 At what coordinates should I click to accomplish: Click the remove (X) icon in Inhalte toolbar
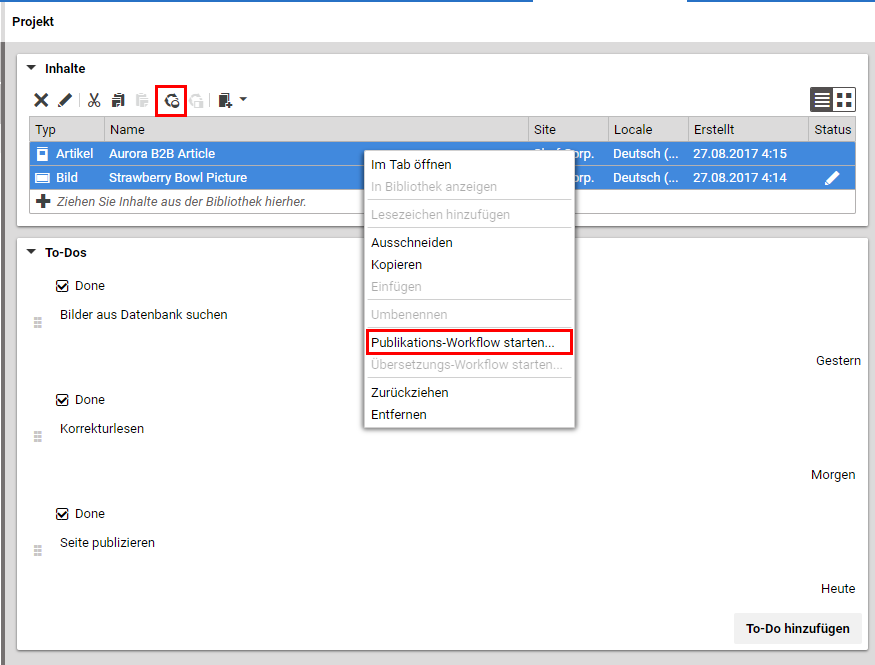click(41, 100)
